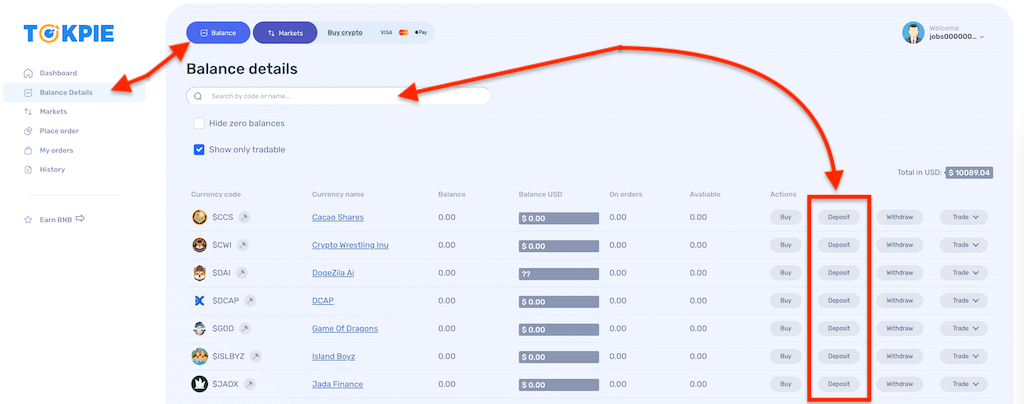This screenshot has height=404, width=1024.
Task: Click the Tokpie logo
Action: 68,34
